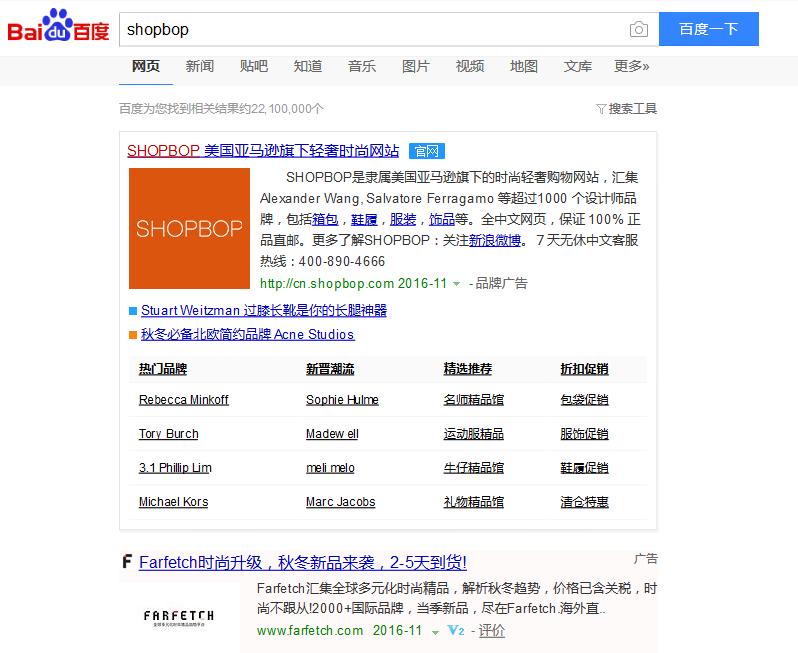This screenshot has width=798, height=653.
Task: Open the 清仓特惠 link
Action: point(584,502)
